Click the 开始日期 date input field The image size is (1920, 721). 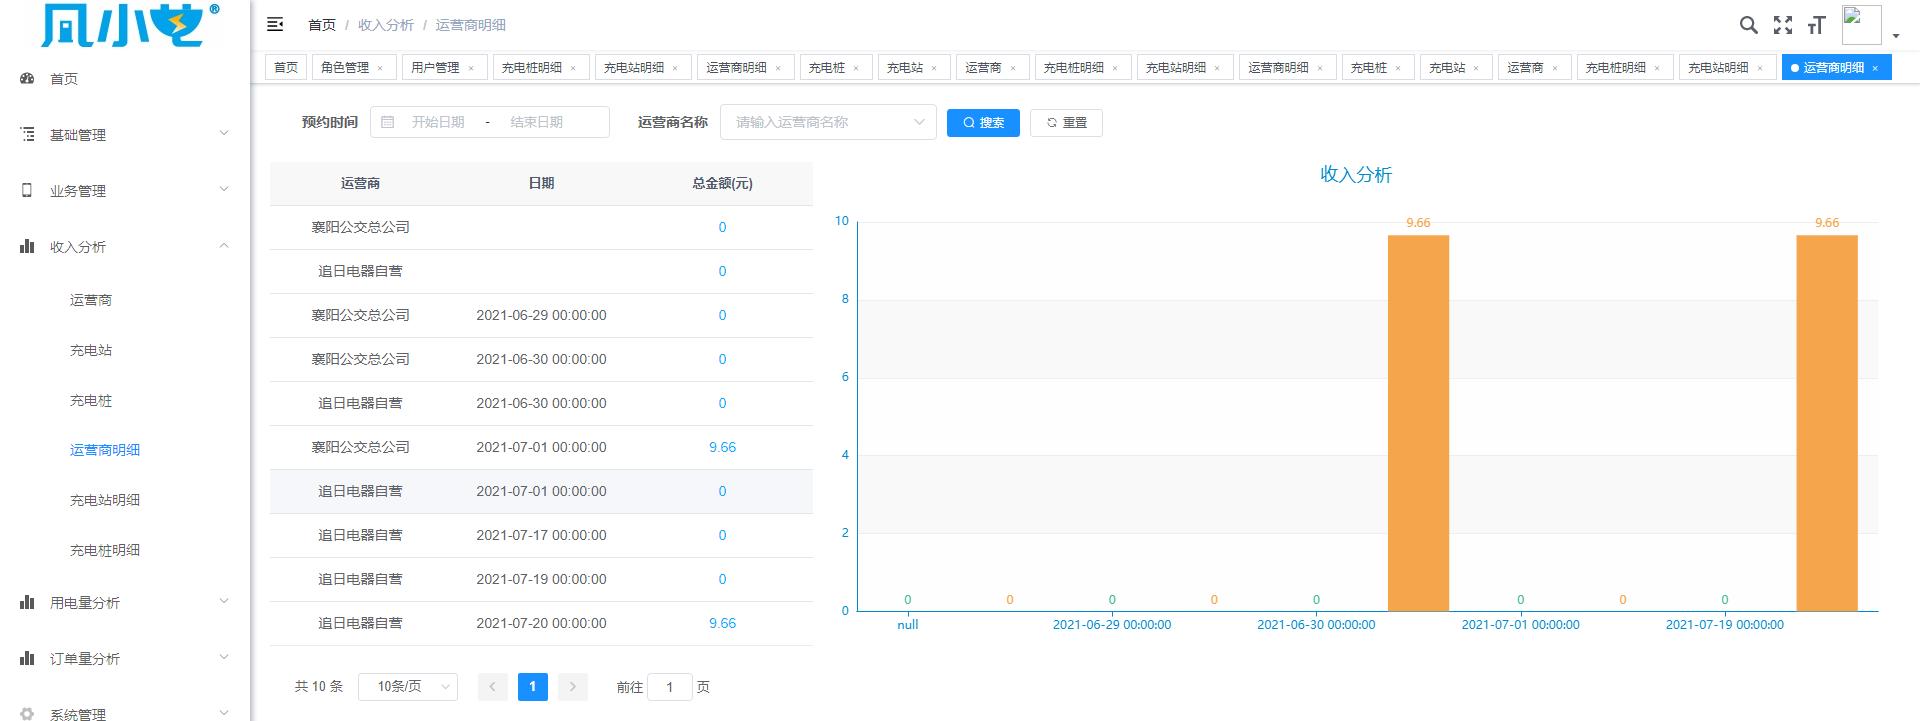[438, 122]
